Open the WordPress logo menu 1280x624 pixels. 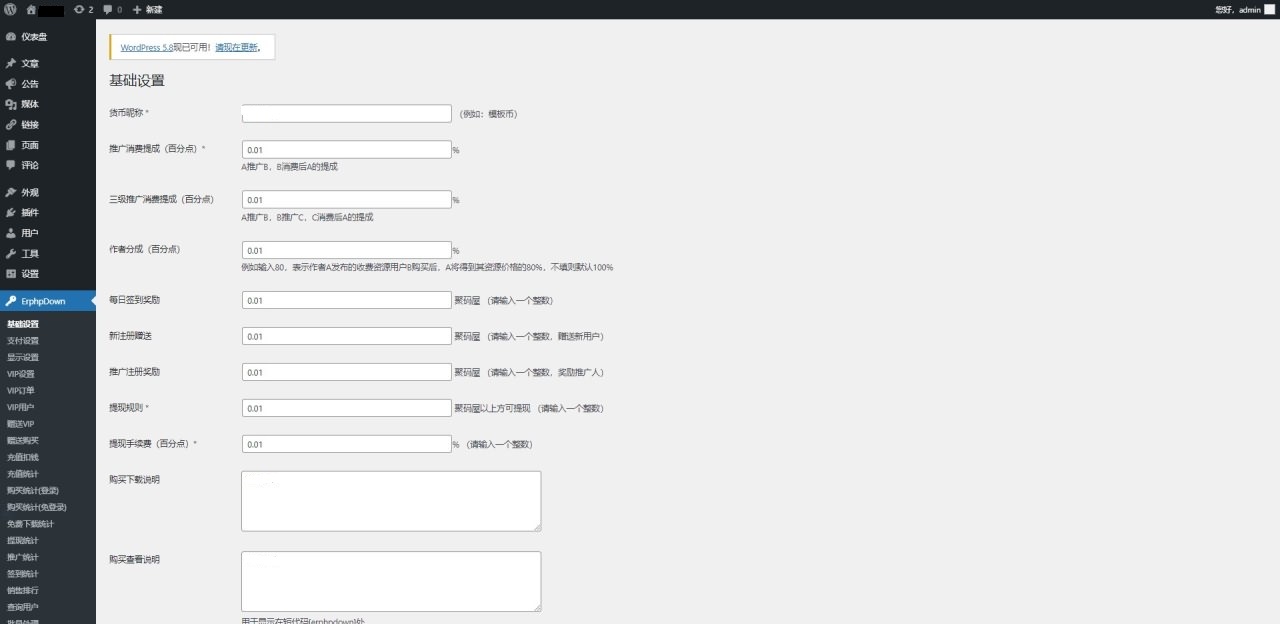(10, 9)
